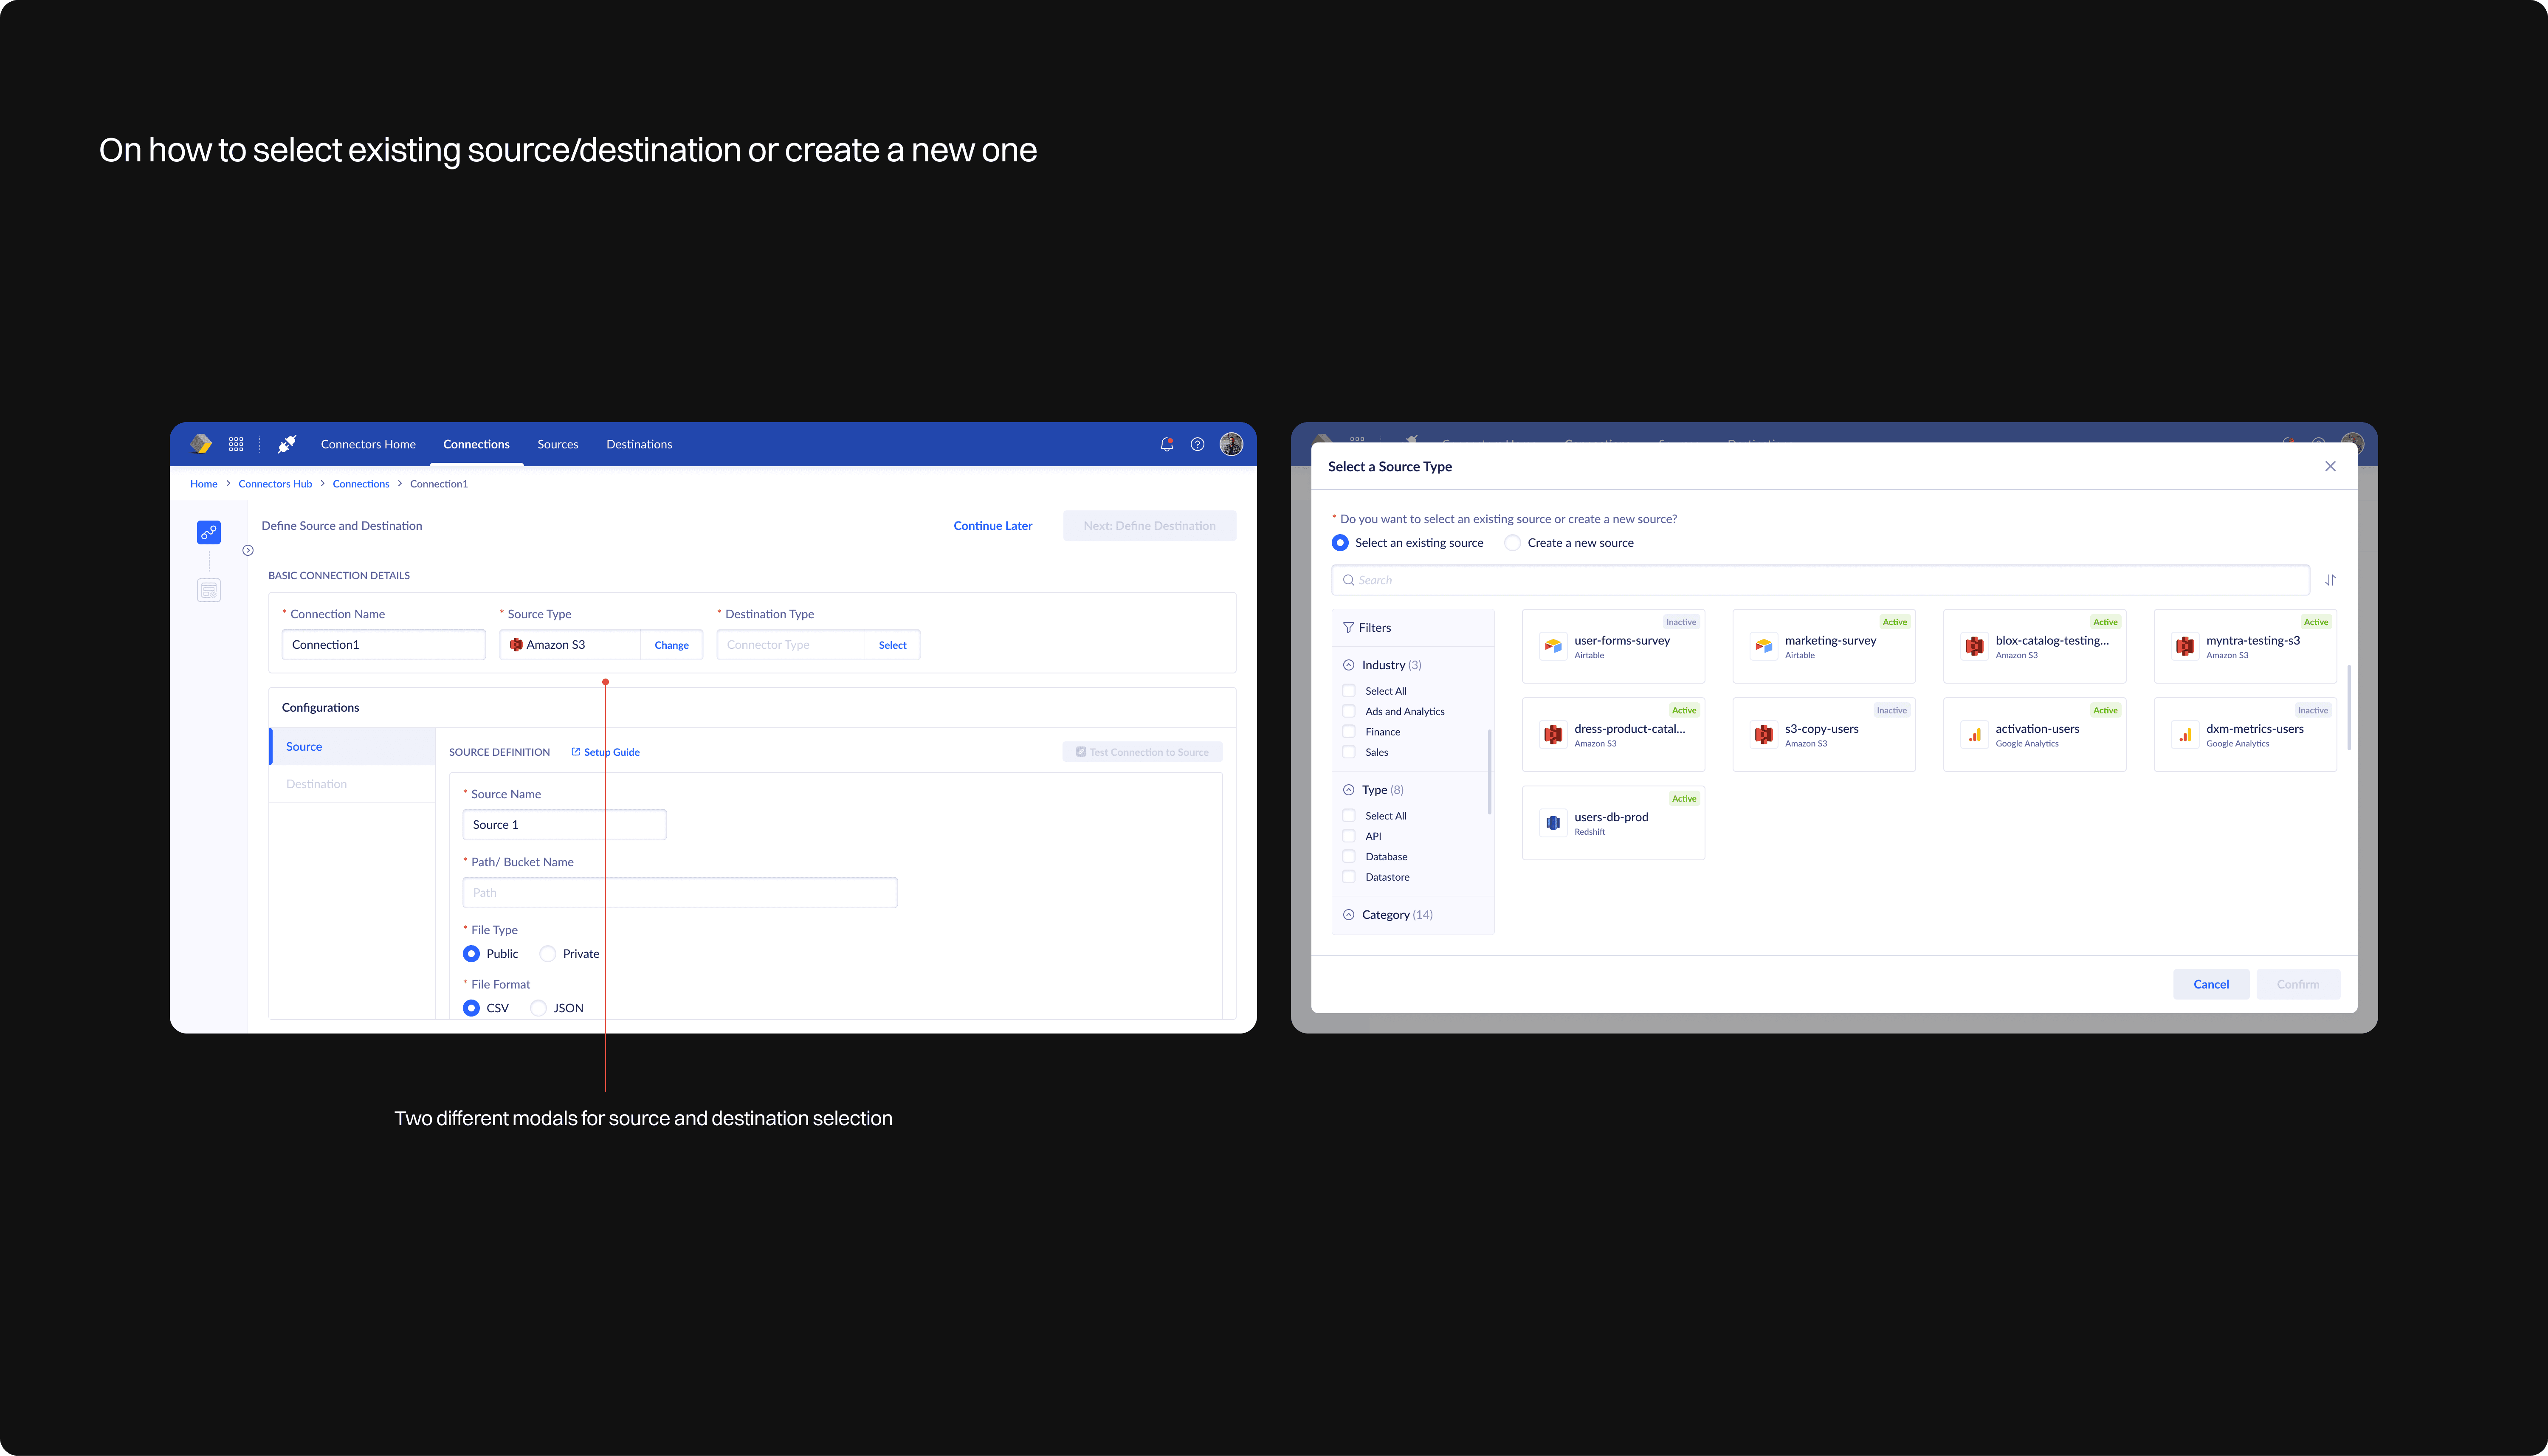The image size is (2548, 1456).
Task: Click the second step icon in left sidebar
Action: (209, 590)
